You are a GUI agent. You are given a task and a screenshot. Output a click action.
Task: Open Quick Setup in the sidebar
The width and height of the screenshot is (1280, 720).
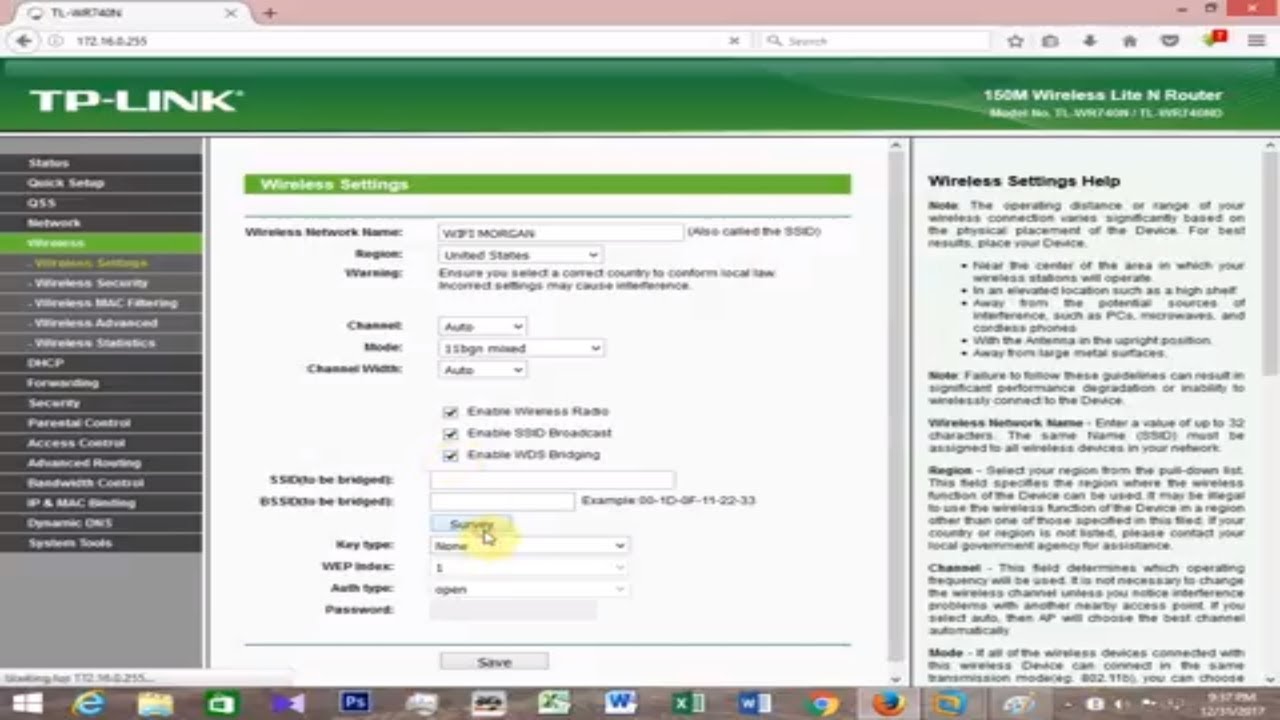101,183
